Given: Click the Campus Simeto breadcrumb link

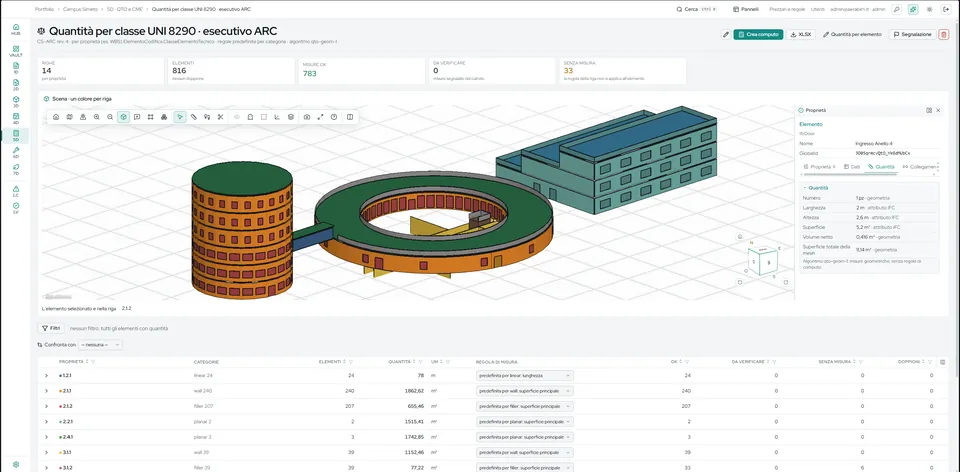Looking at the screenshot, I should coord(80,9).
